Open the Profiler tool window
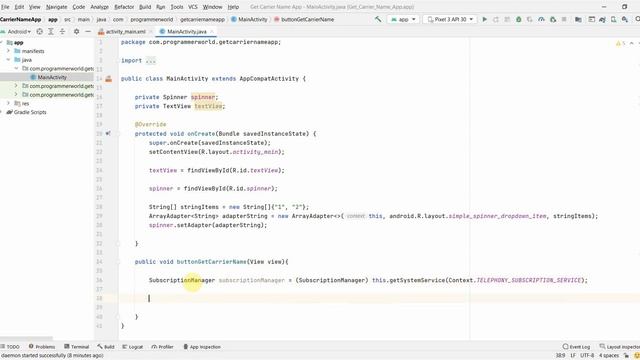Image resolution: width=640 pixels, height=360 pixels. tap(162, 347)
